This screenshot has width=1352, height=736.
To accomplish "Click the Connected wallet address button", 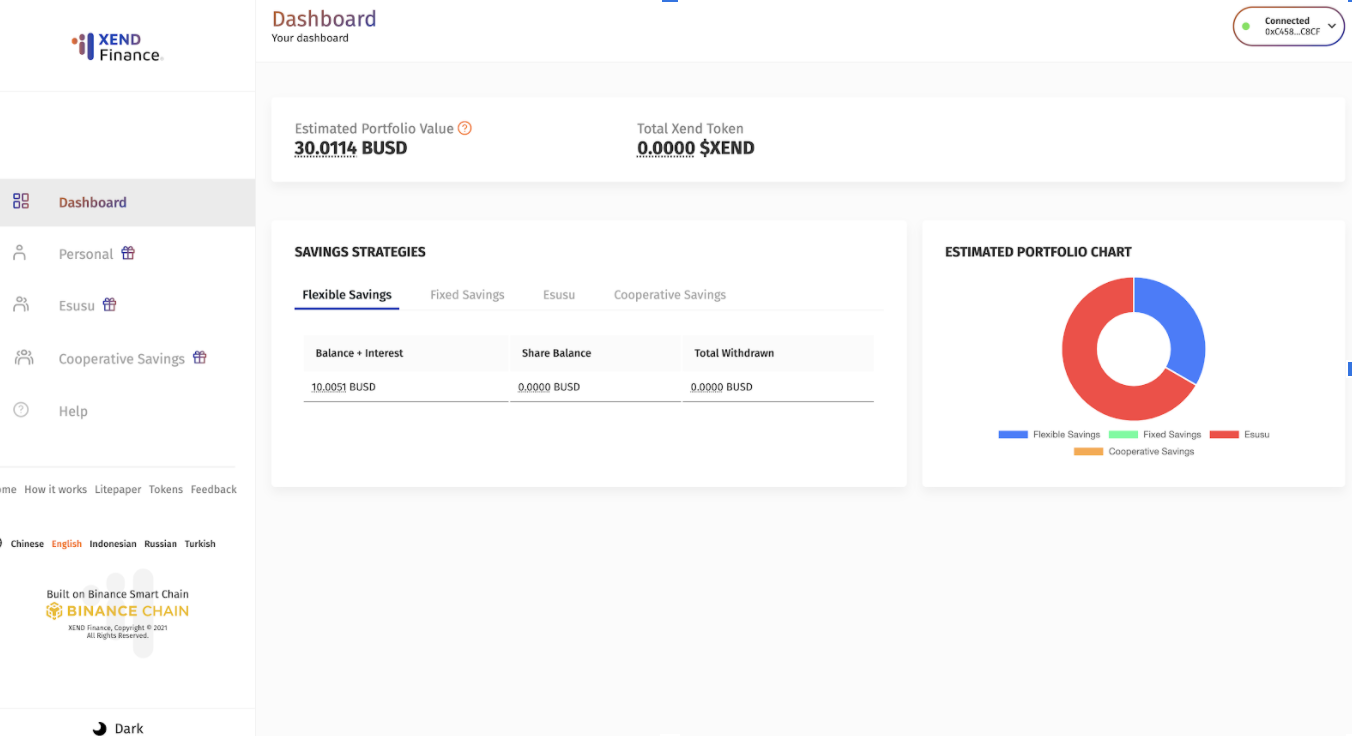I will (x=1289, y=26).
